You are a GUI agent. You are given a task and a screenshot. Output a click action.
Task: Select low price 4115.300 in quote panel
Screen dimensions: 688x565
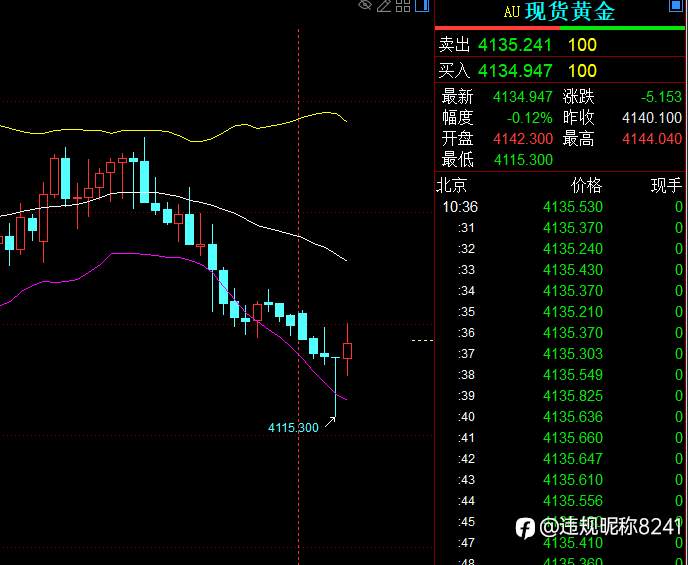coord(523,160)
